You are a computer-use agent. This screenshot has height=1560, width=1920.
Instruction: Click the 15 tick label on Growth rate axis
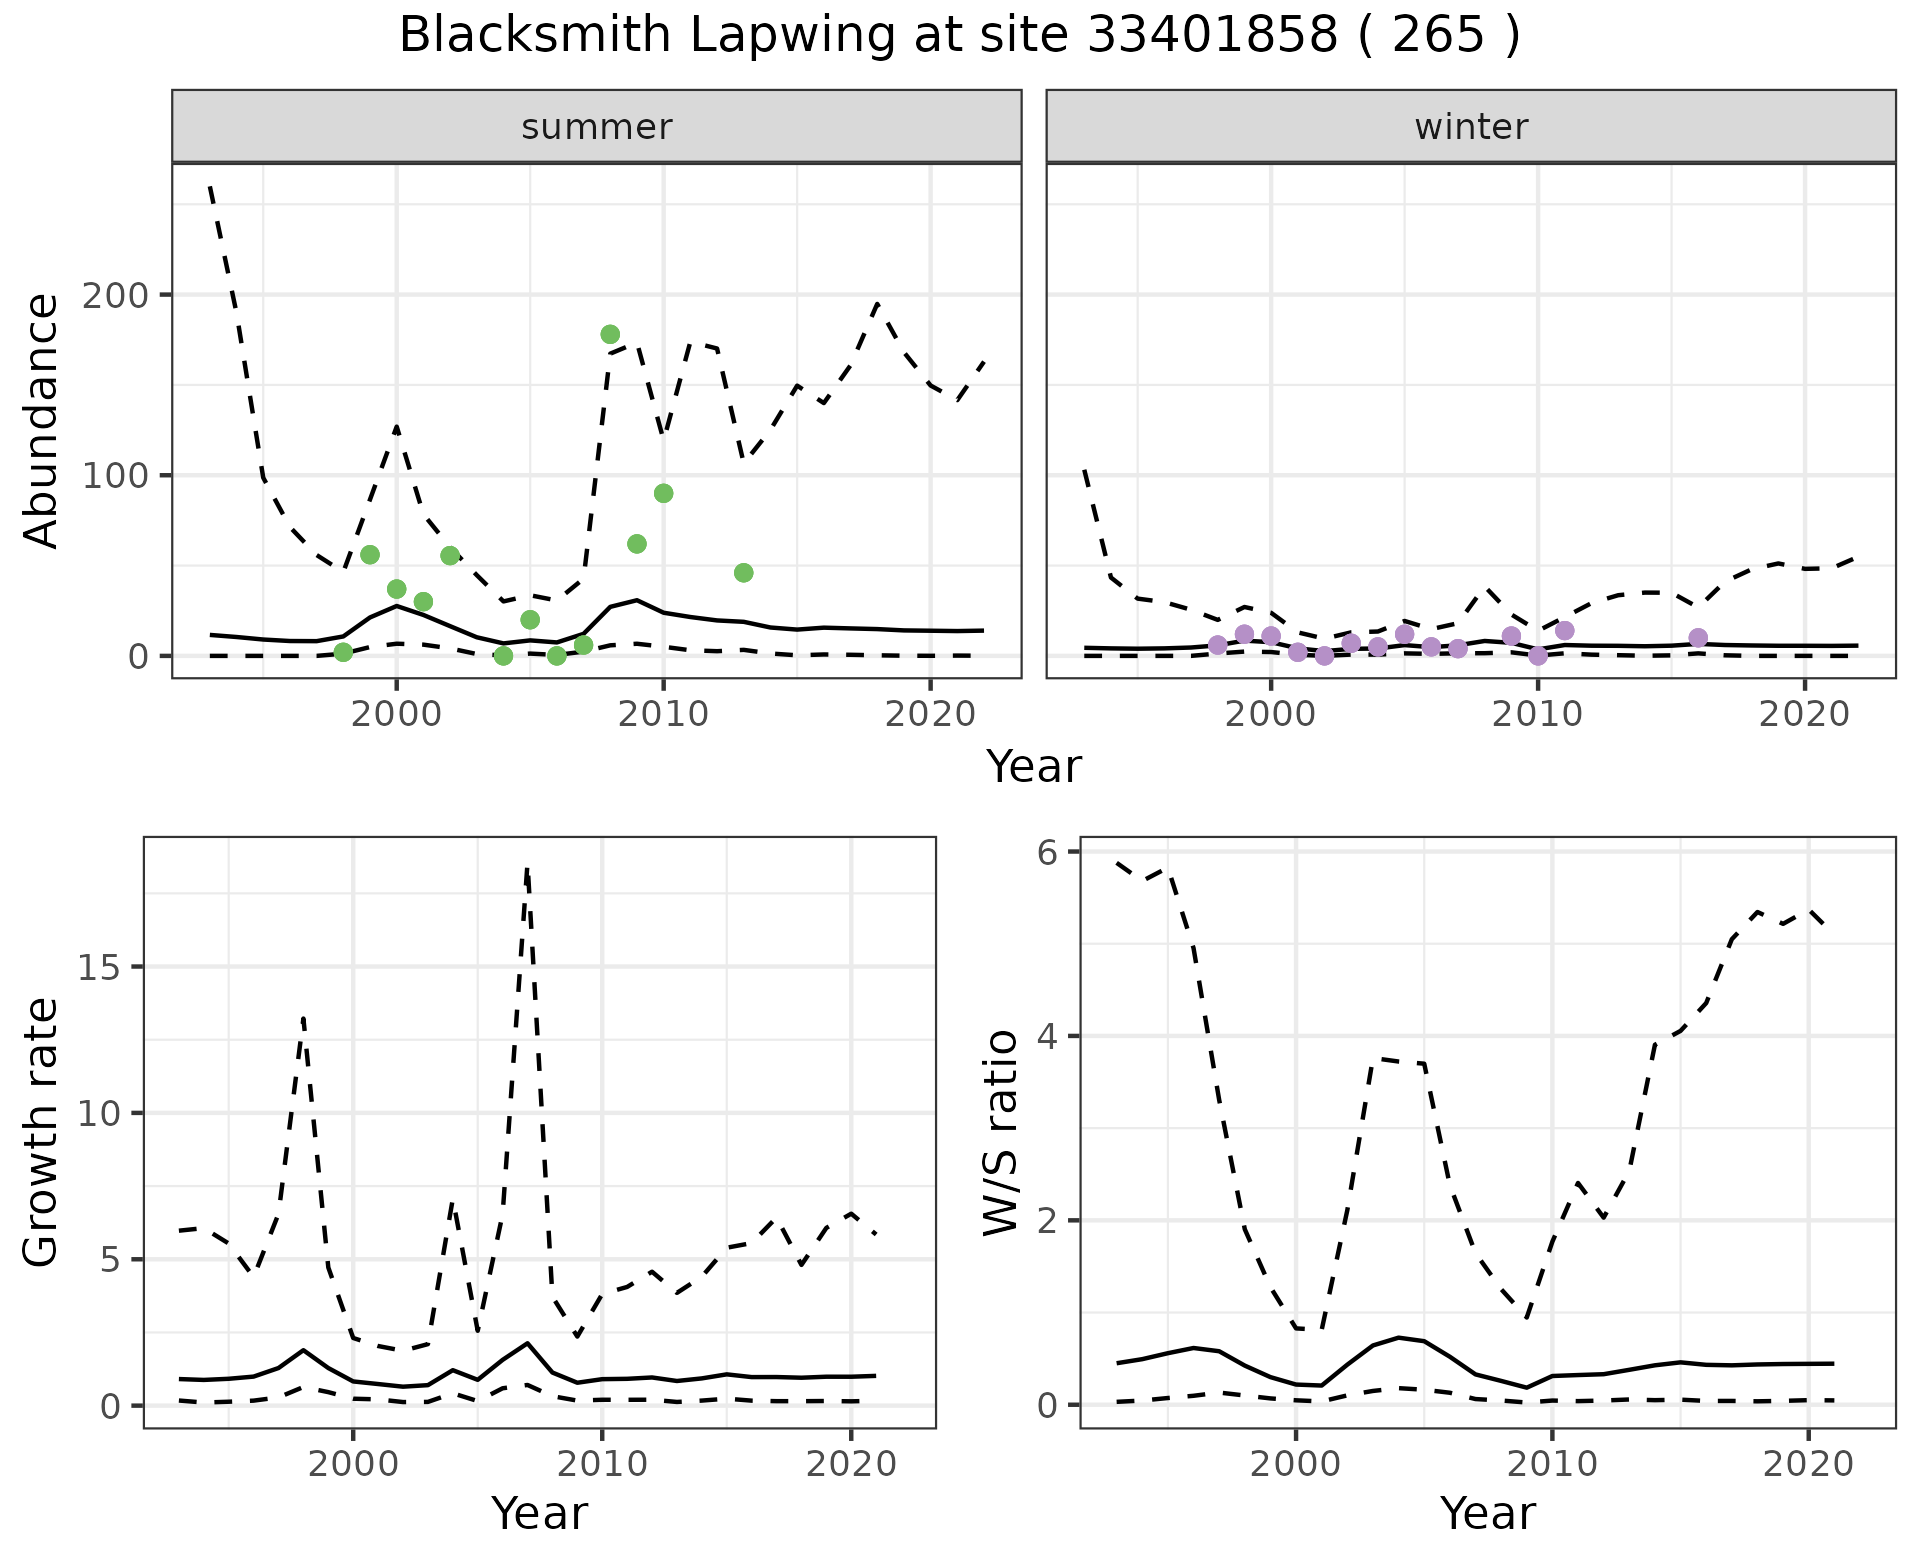98,967
